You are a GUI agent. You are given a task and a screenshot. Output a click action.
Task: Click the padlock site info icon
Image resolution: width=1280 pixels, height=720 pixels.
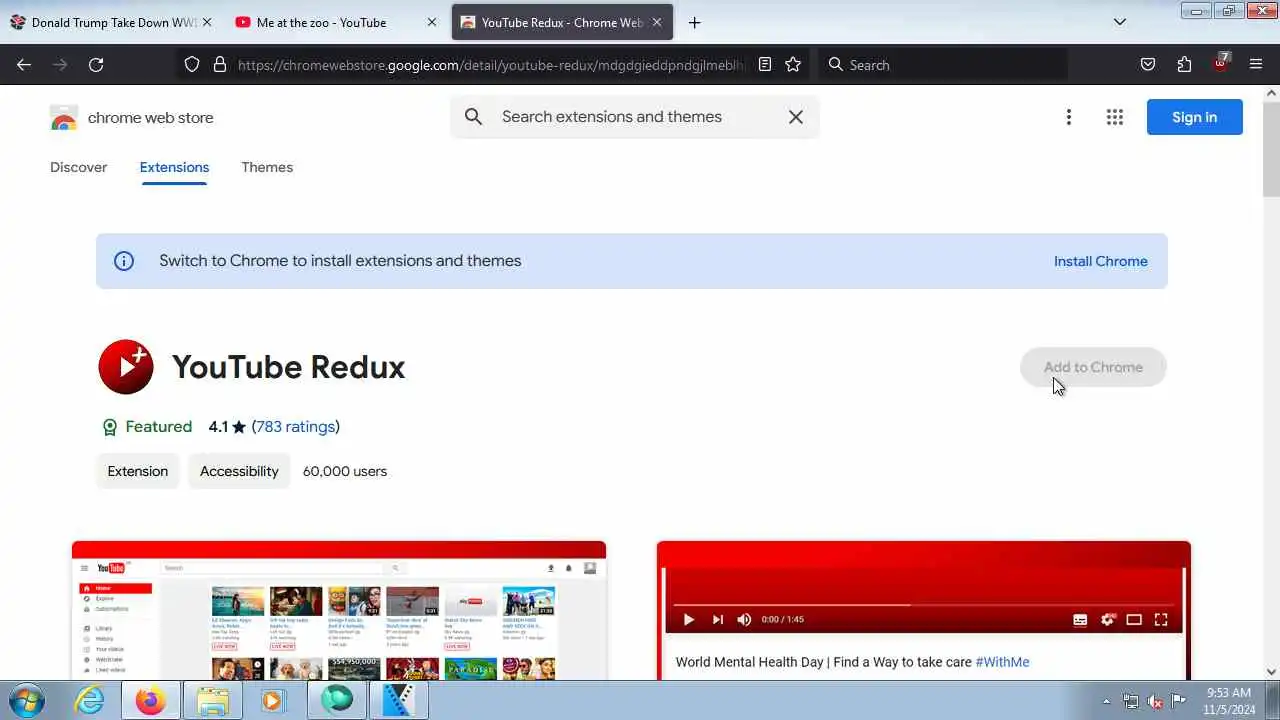[220, 65]
